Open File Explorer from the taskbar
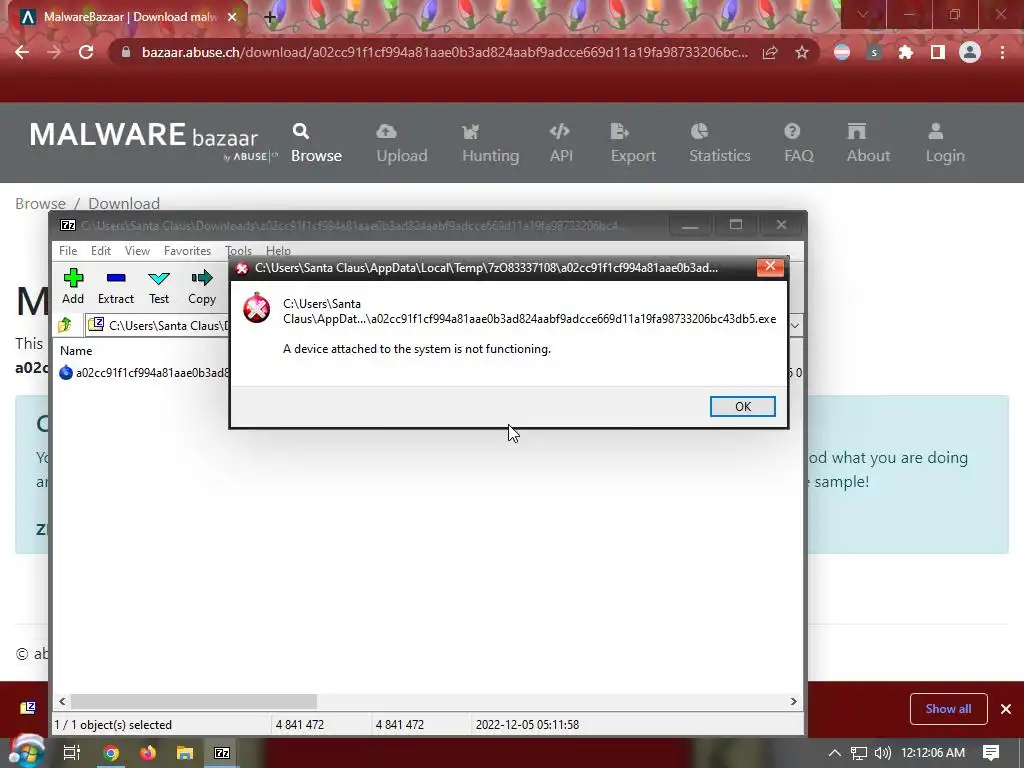This screenshot has width=1024, height=768. pyautogui.click(x=185, y=753)
